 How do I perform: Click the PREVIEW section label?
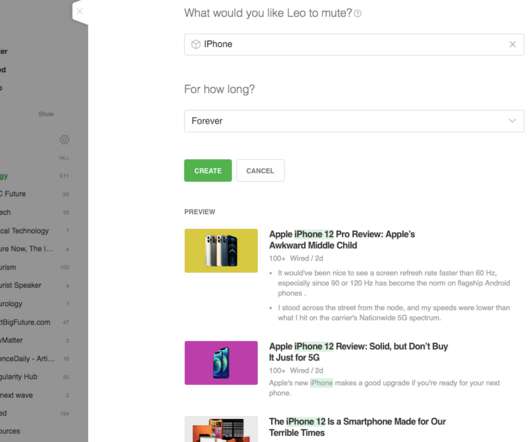(200, 212)
